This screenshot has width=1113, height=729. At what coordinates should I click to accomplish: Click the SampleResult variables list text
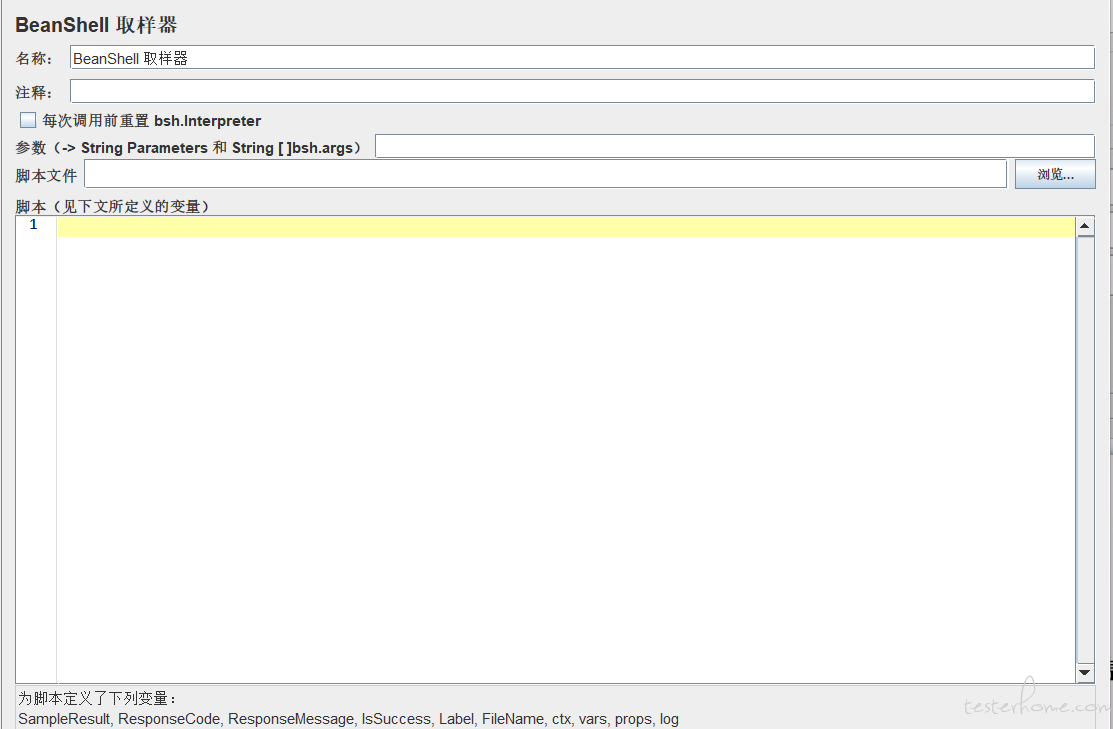point(348,718)
